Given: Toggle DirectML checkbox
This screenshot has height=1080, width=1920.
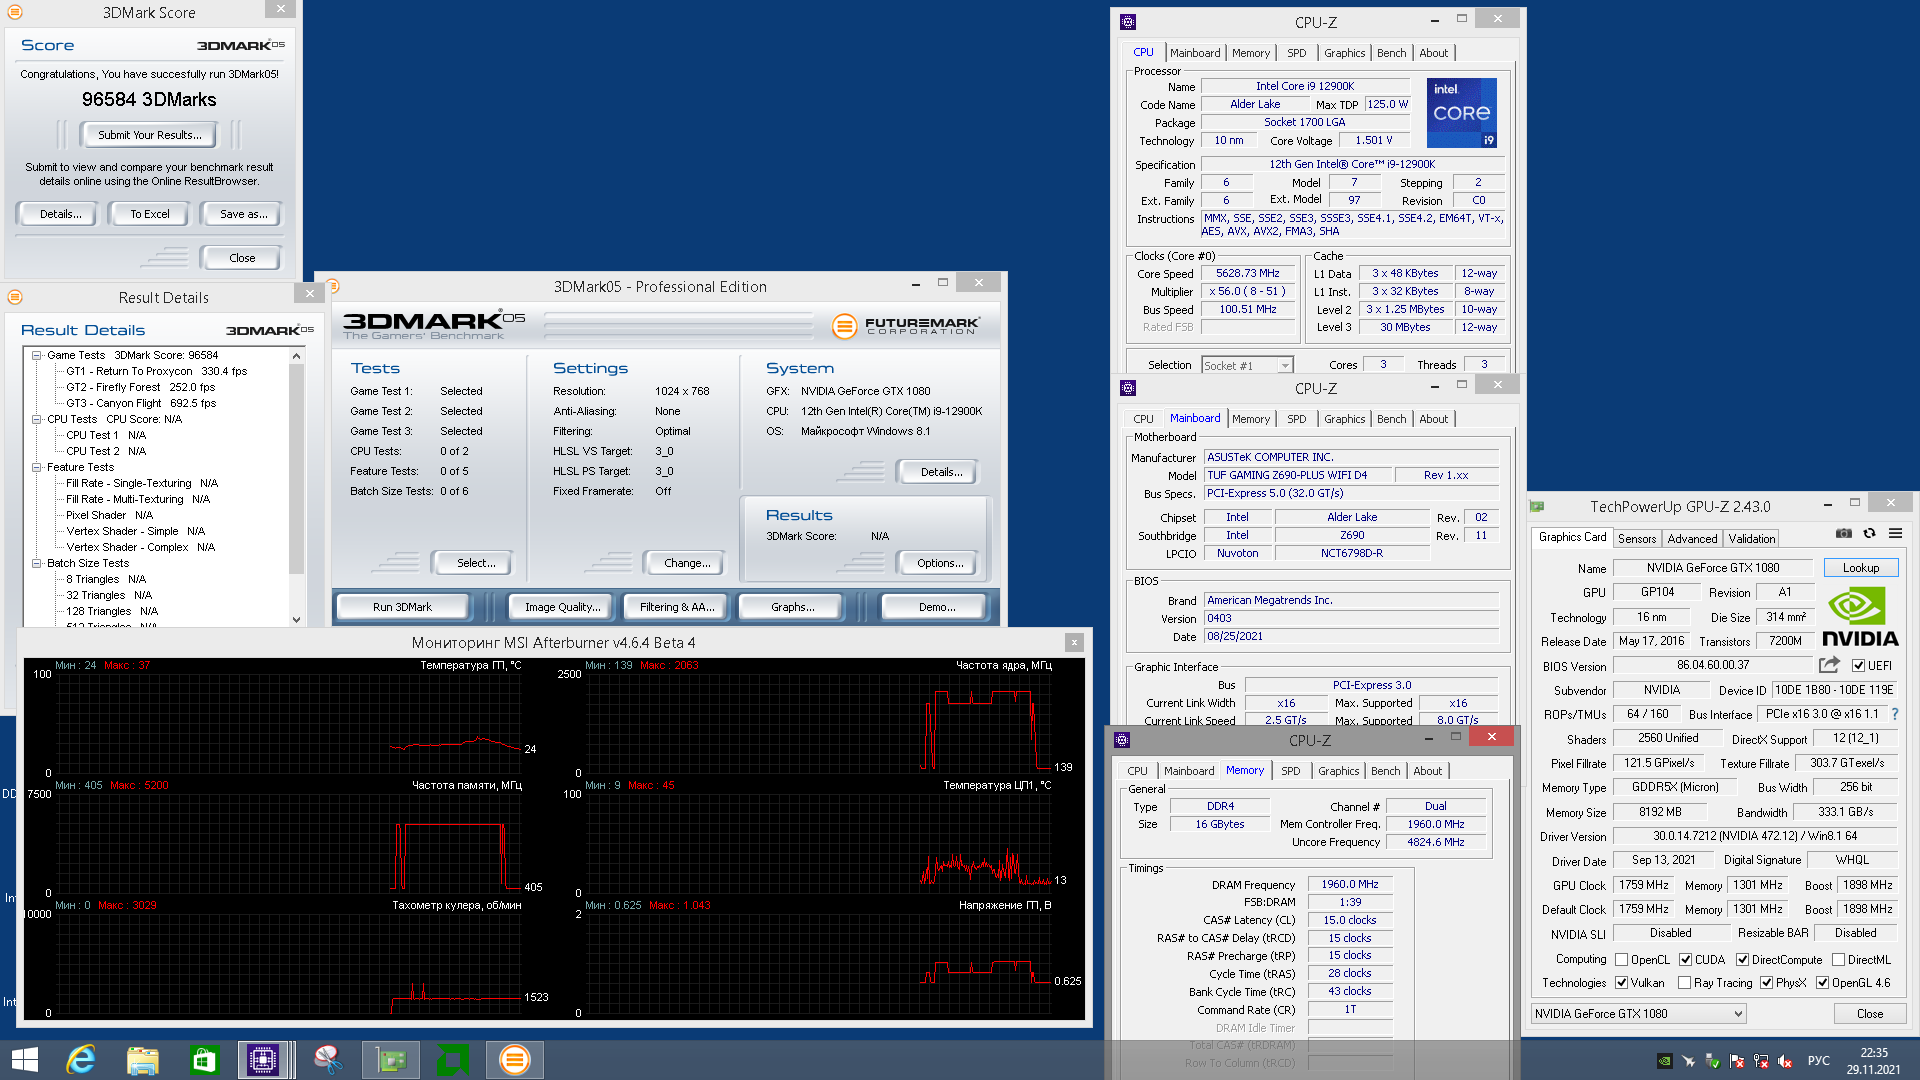Looking at the screenshot, I should [1838, 960].
